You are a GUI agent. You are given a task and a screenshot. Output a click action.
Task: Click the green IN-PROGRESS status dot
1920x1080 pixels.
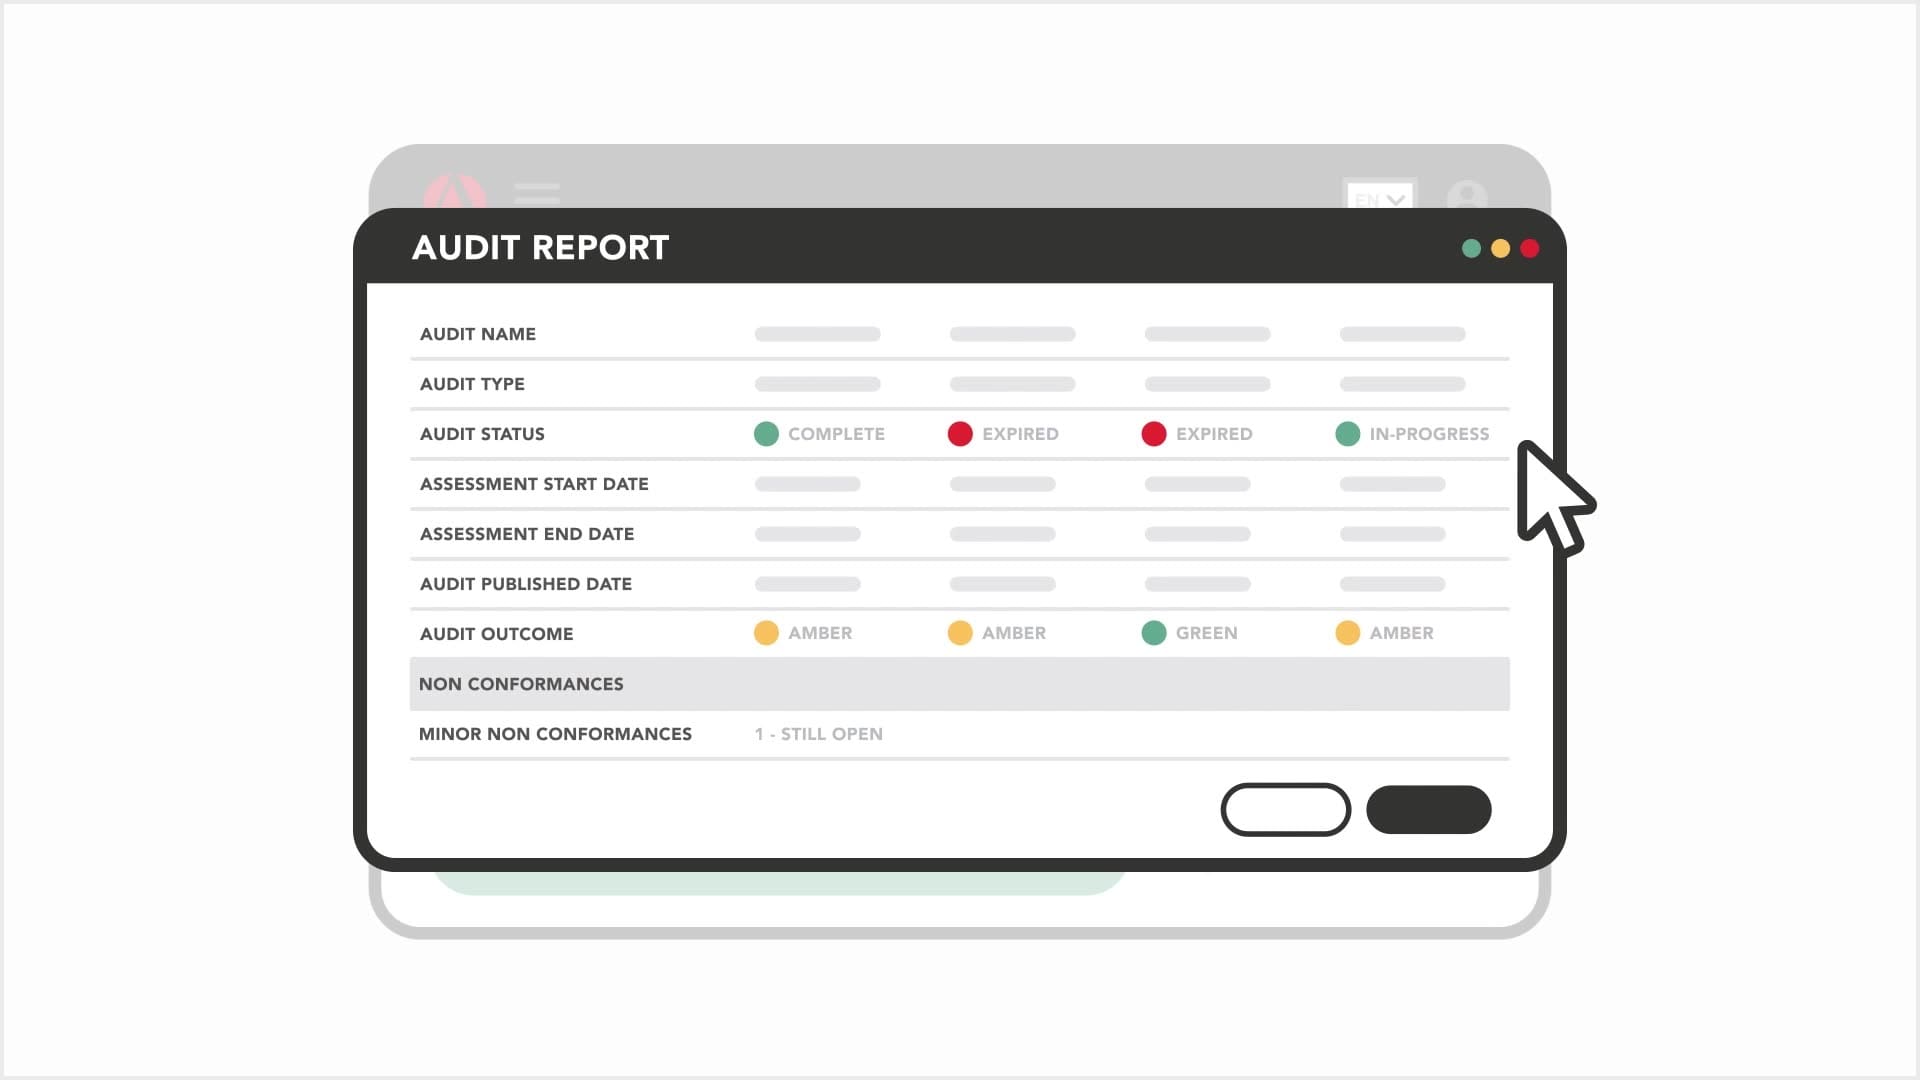(x=1347, y=433)
